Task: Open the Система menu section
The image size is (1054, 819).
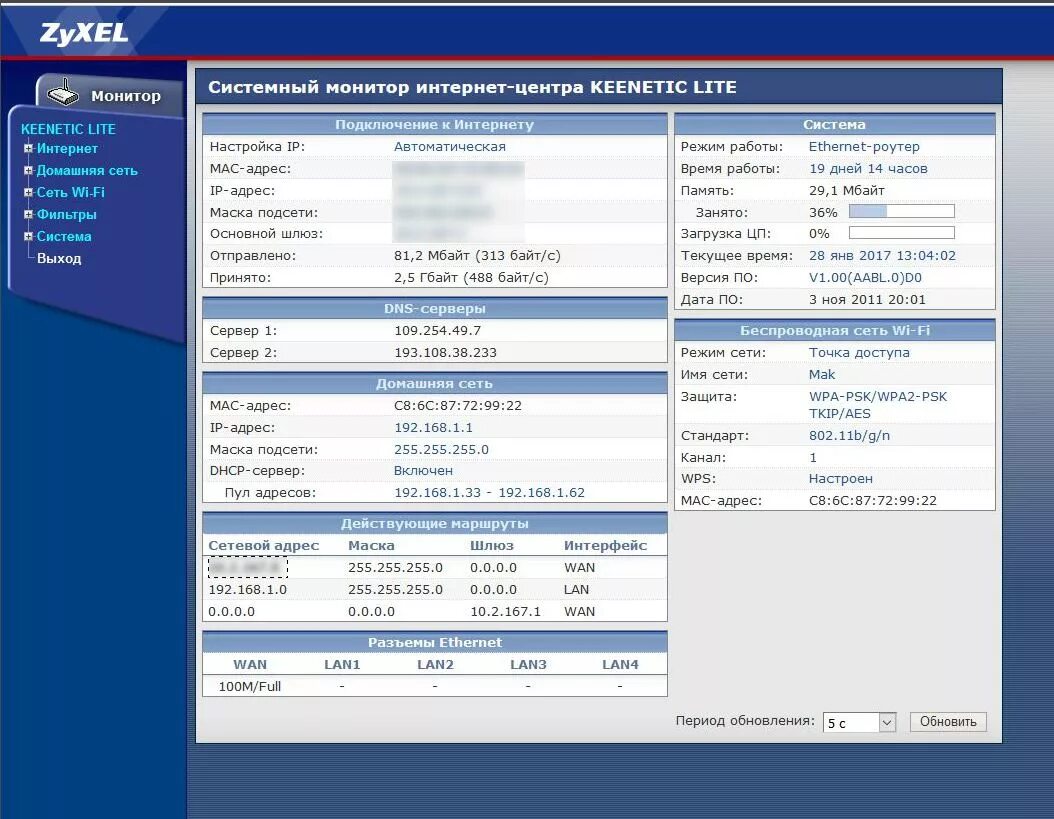Action: click(64, 236)
